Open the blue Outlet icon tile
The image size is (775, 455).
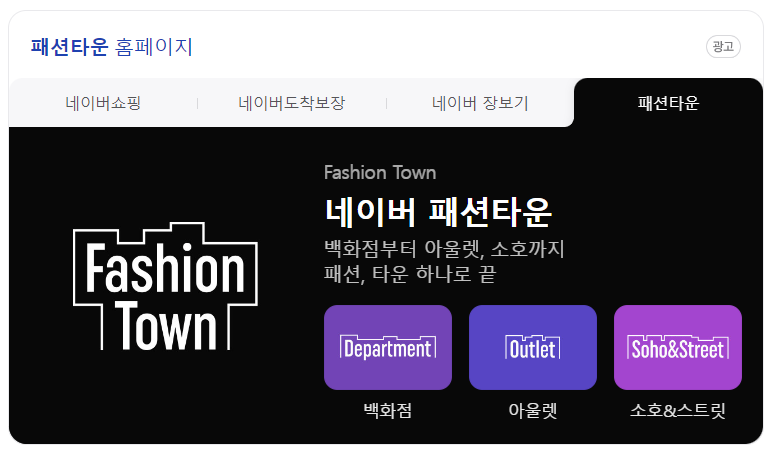pos(533,347)
